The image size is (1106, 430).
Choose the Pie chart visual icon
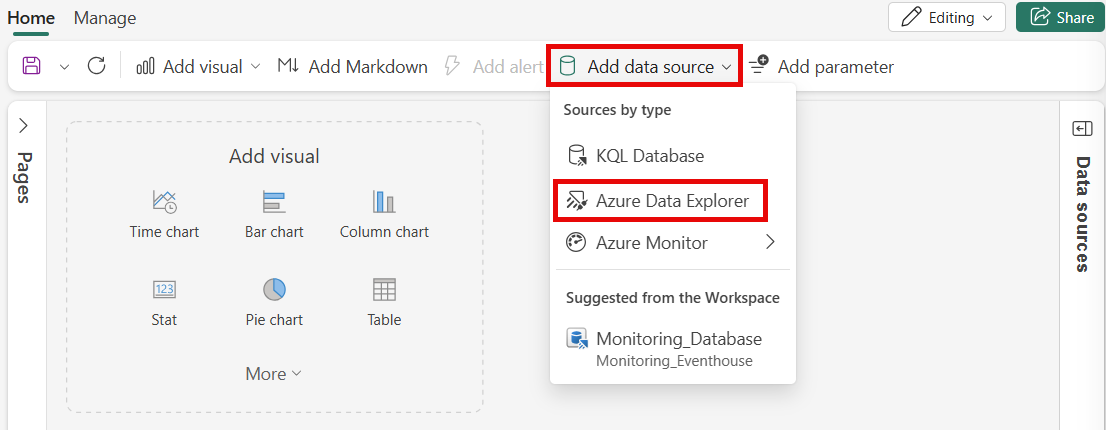click(274, 289)
